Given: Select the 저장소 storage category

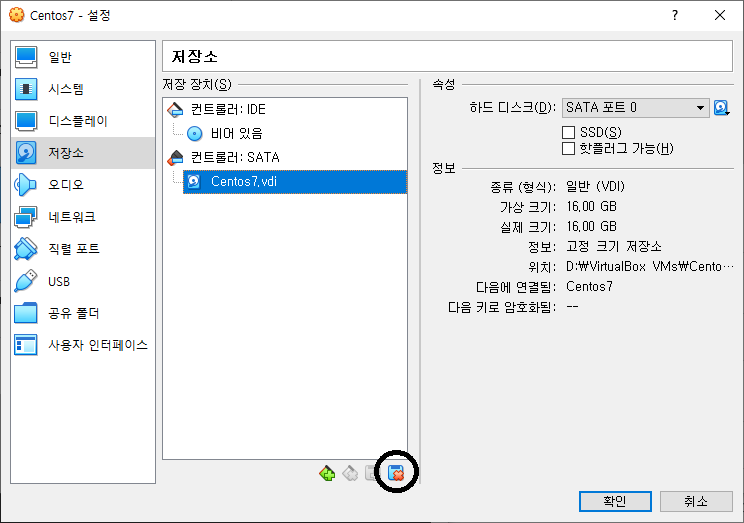Looking at the screenshot, I should click(83, 153).
